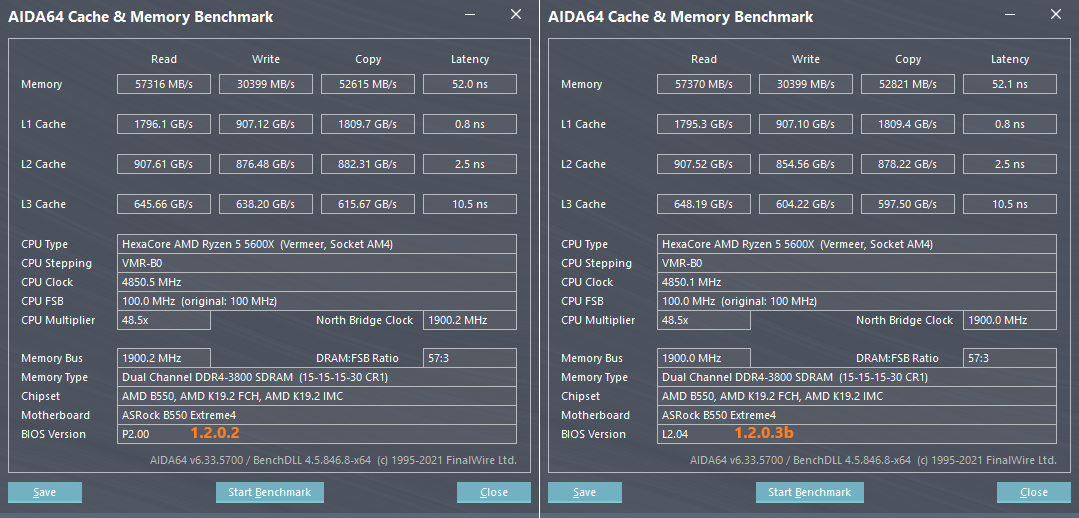1079x518 pixels.
Task: Click the L3 Cache Read cell 645.66 GB/s
Action: tap(164, 204)
